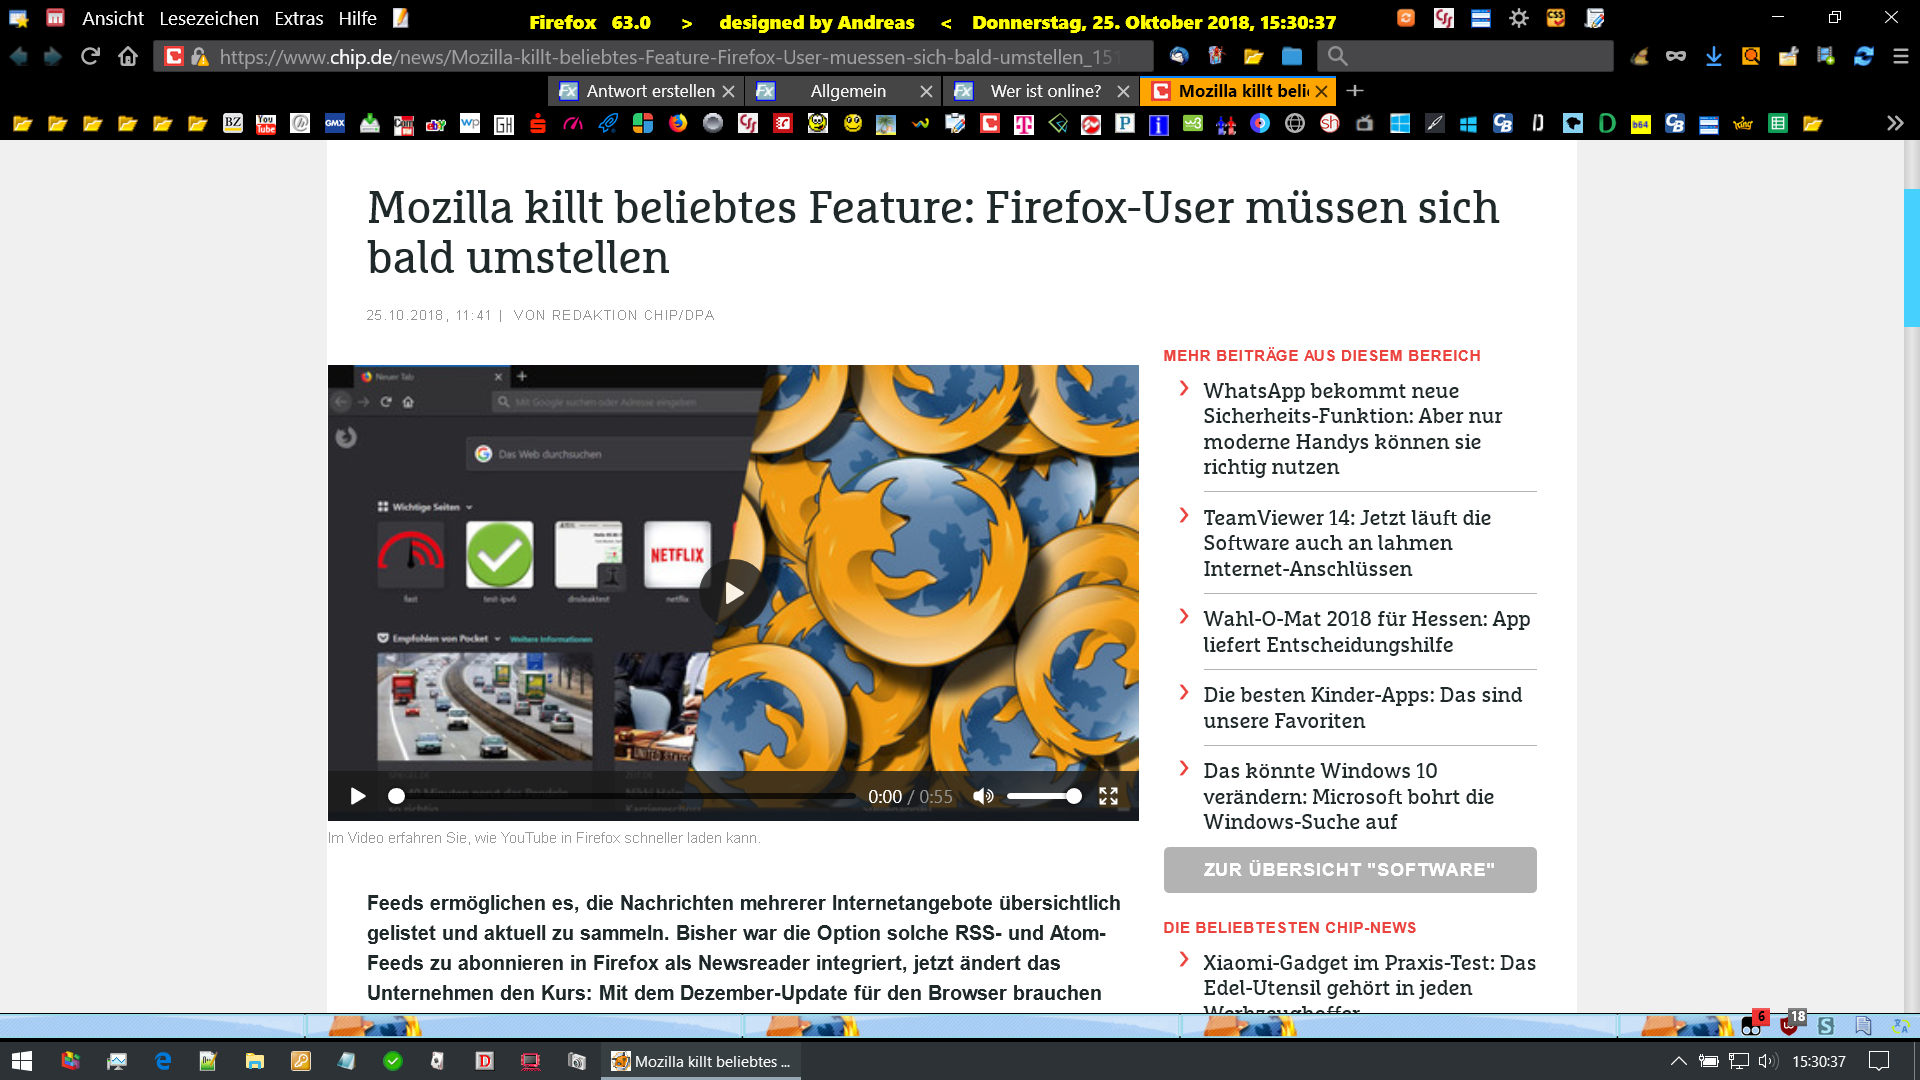Open the Telekom T bookmark icon

click(1023, 124)
